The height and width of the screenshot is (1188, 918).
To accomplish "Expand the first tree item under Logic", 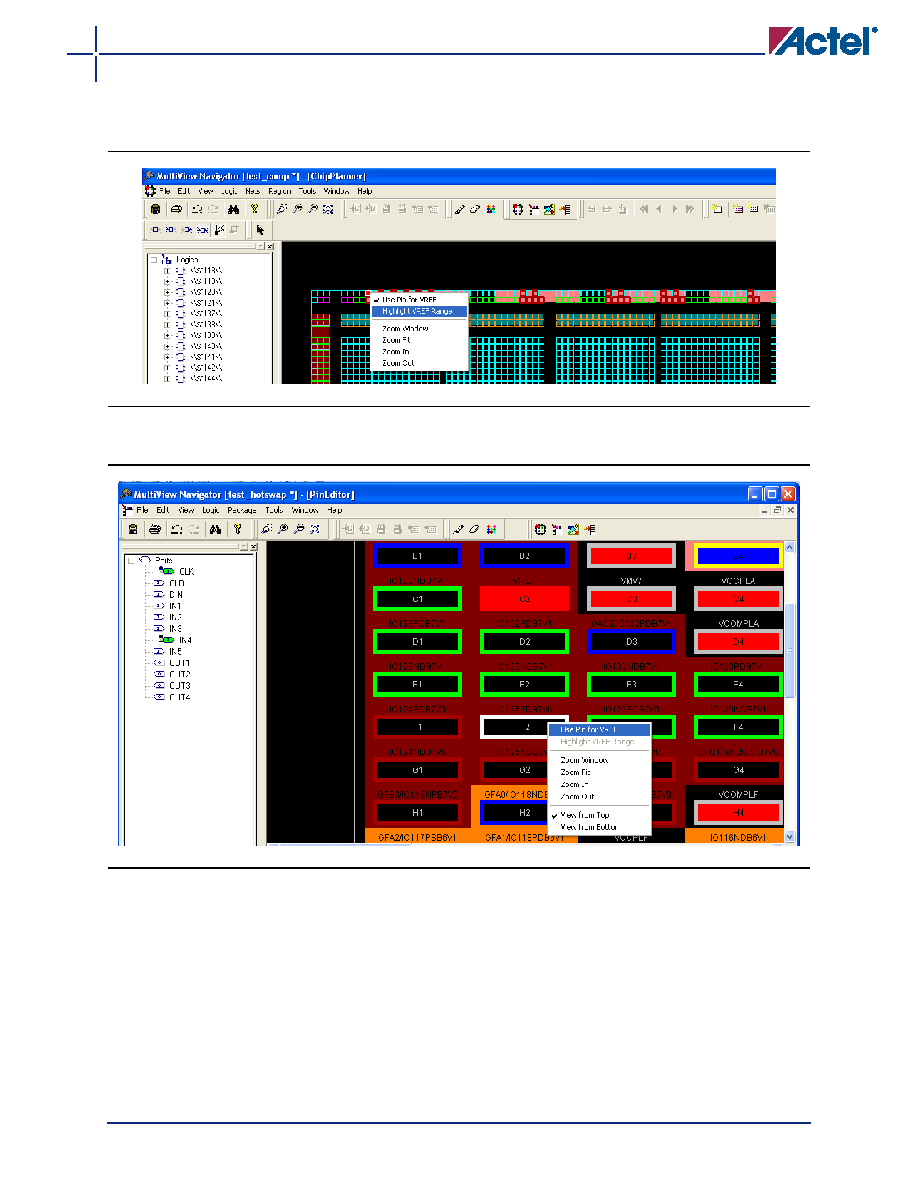I will pos(167,270).
